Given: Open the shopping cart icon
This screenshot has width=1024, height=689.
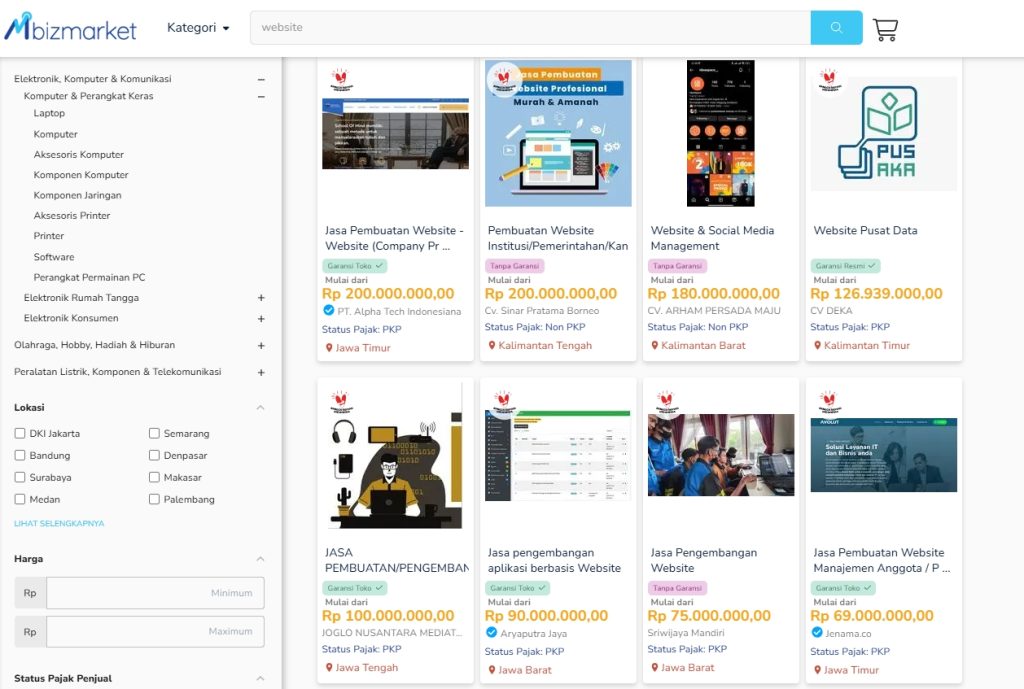Looking at the screenshot, I should 885,29.
